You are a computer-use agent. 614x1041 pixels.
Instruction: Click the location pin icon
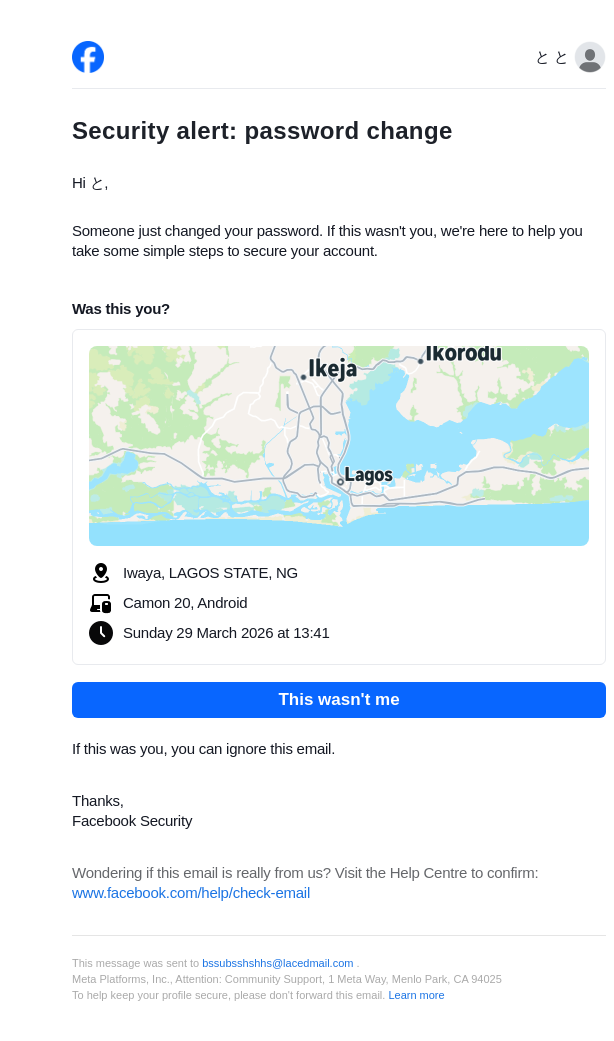tap(101, 573)
